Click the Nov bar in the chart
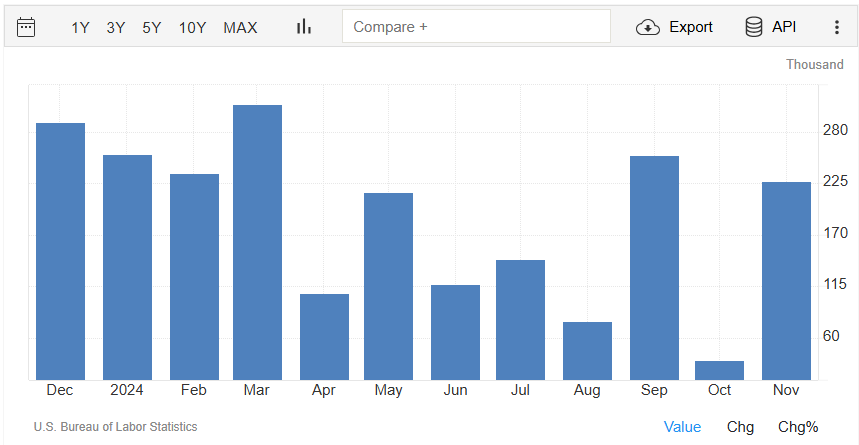The width and height of the screenshot is (859, 445). [x=786, y=281]
